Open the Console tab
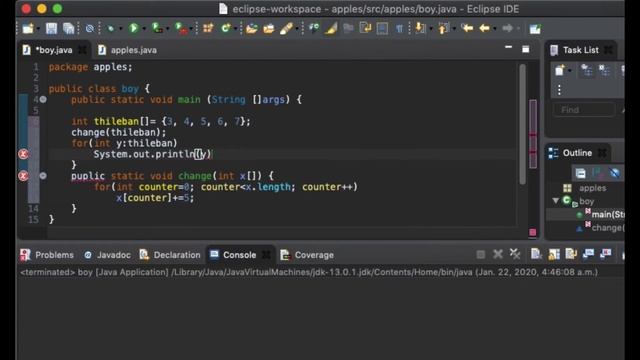The height and width of the screenshot is (360, 640). [x=239, y=255]
